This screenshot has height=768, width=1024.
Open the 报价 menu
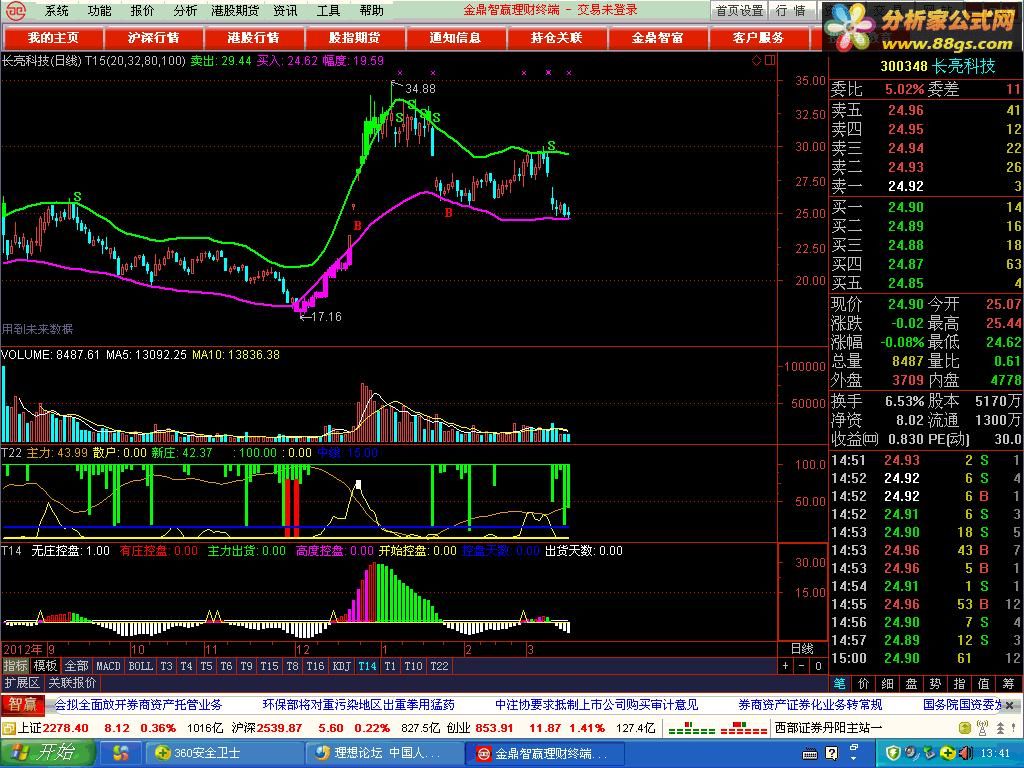click(x=142, y=10)
